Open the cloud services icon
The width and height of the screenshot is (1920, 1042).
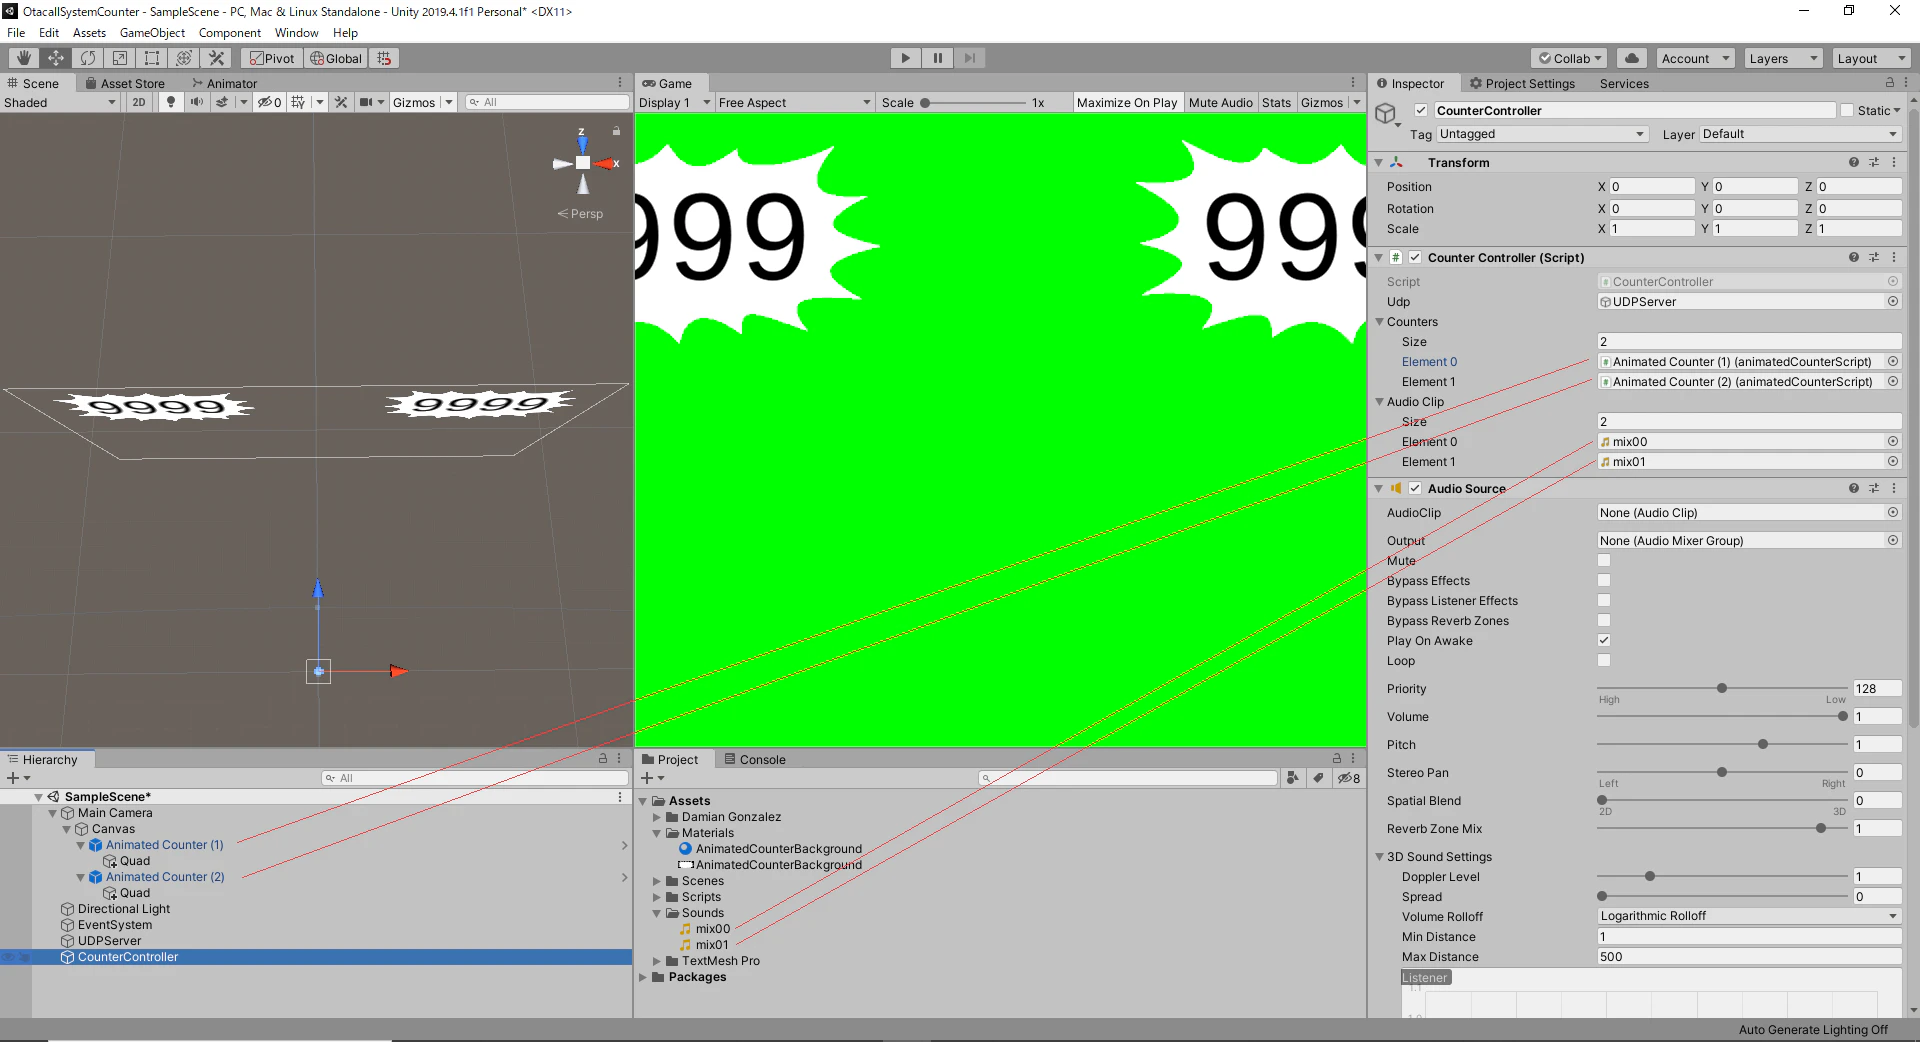pyautogui.click(x=1632, y=58)
